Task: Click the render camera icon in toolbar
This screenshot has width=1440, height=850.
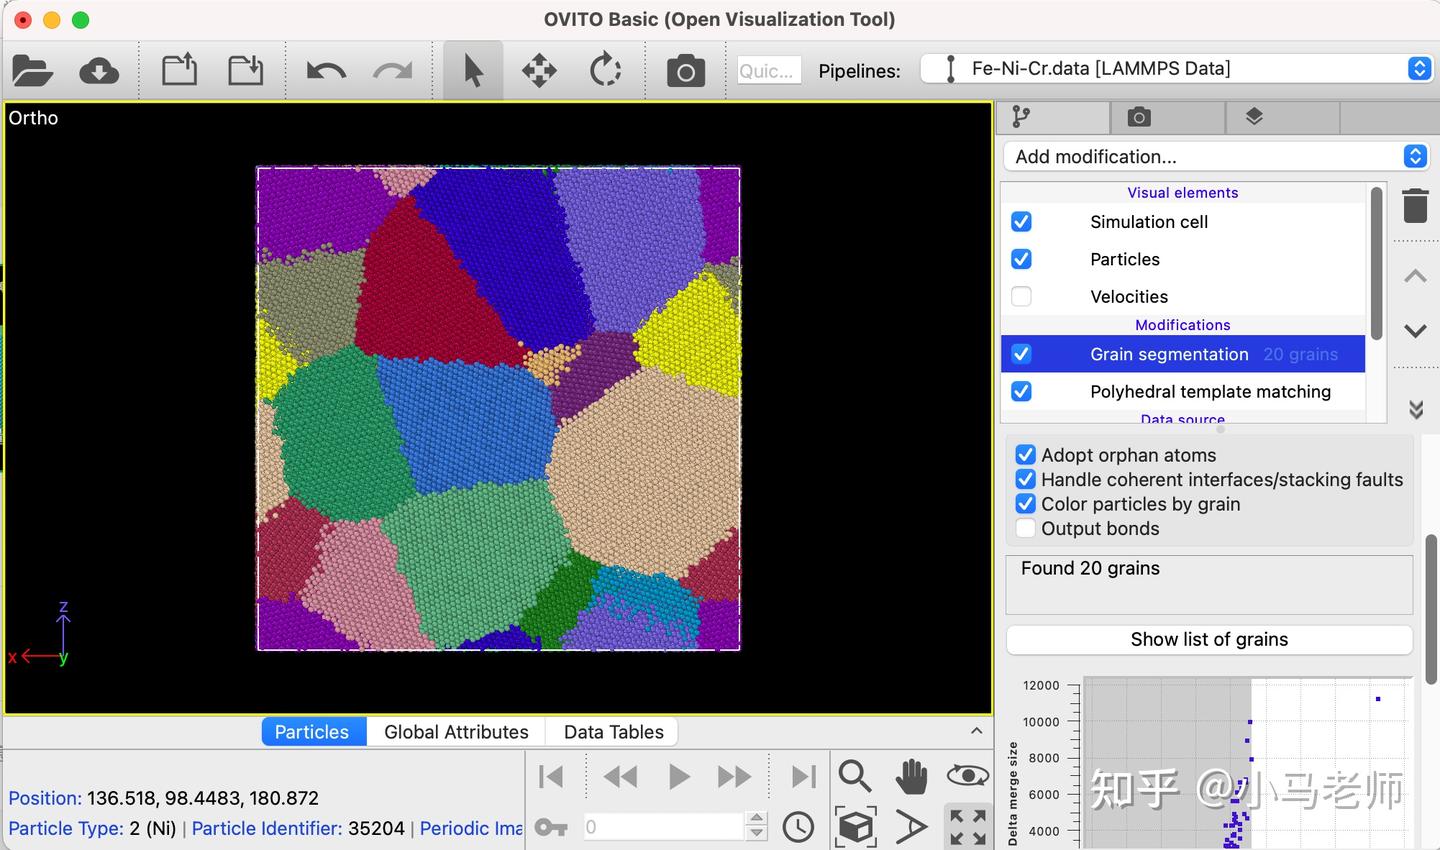Action: 686,71
